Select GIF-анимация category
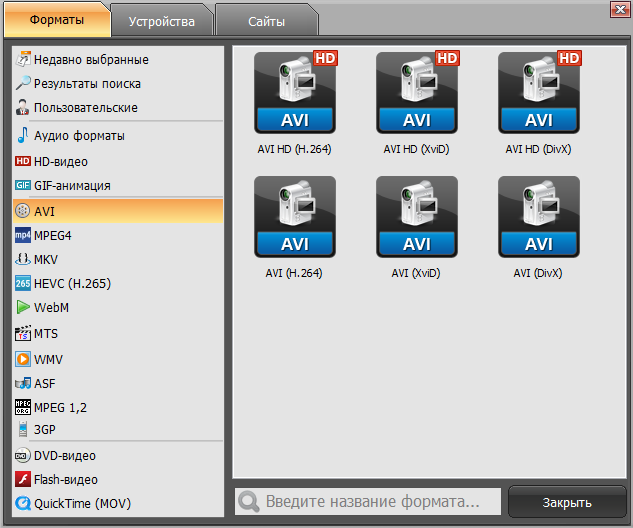633x528 pixels. tap(118, 185)
